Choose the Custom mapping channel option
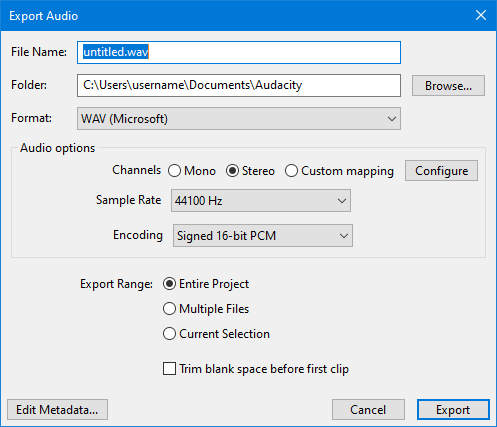The height and width of the screenshot is (427, 497). [x=339, y=171]
